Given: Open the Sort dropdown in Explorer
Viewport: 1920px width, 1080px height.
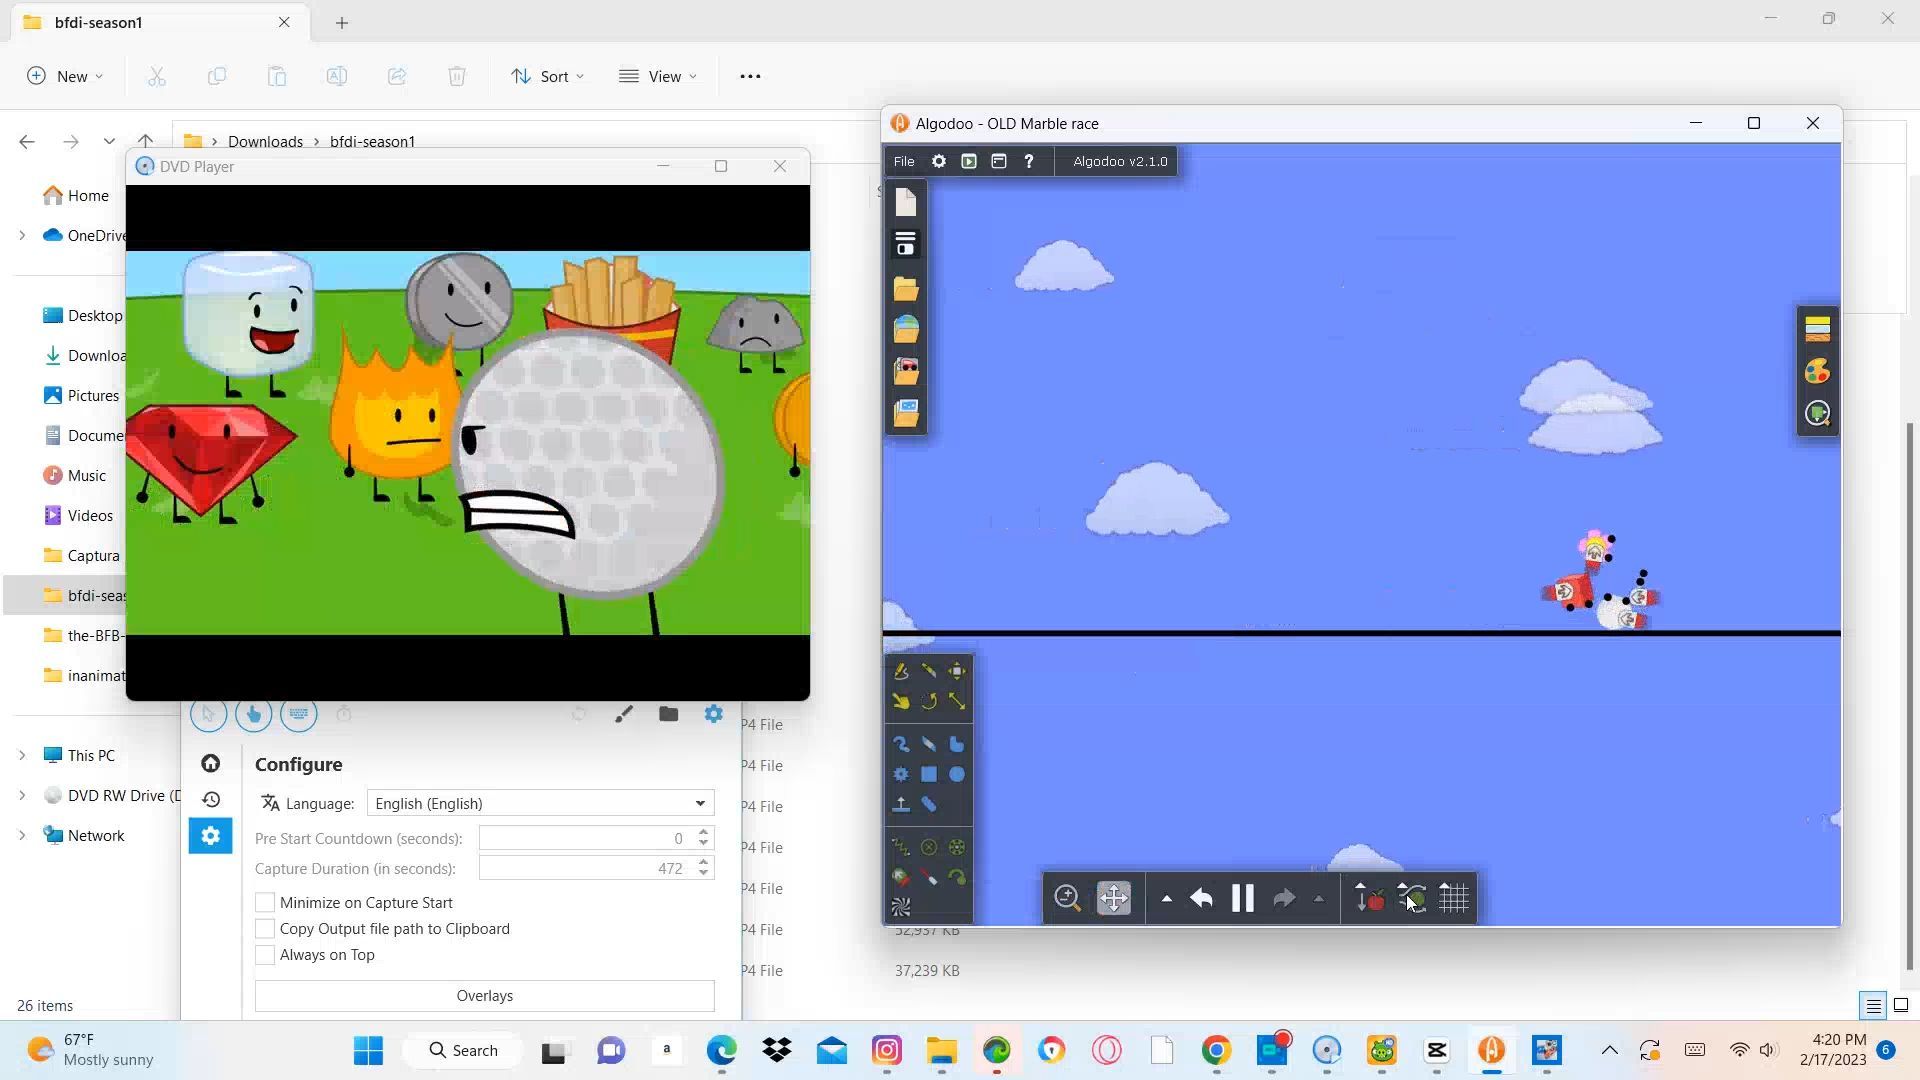Looking at the screenshot, I should pos(547,76).
